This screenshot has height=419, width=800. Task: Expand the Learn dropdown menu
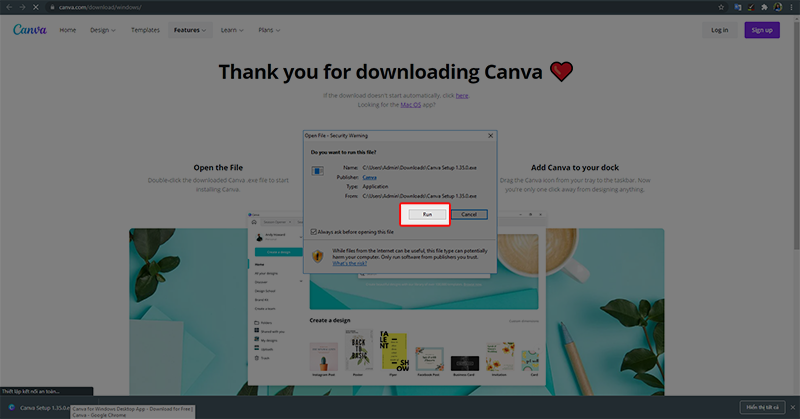coord(231,30)
